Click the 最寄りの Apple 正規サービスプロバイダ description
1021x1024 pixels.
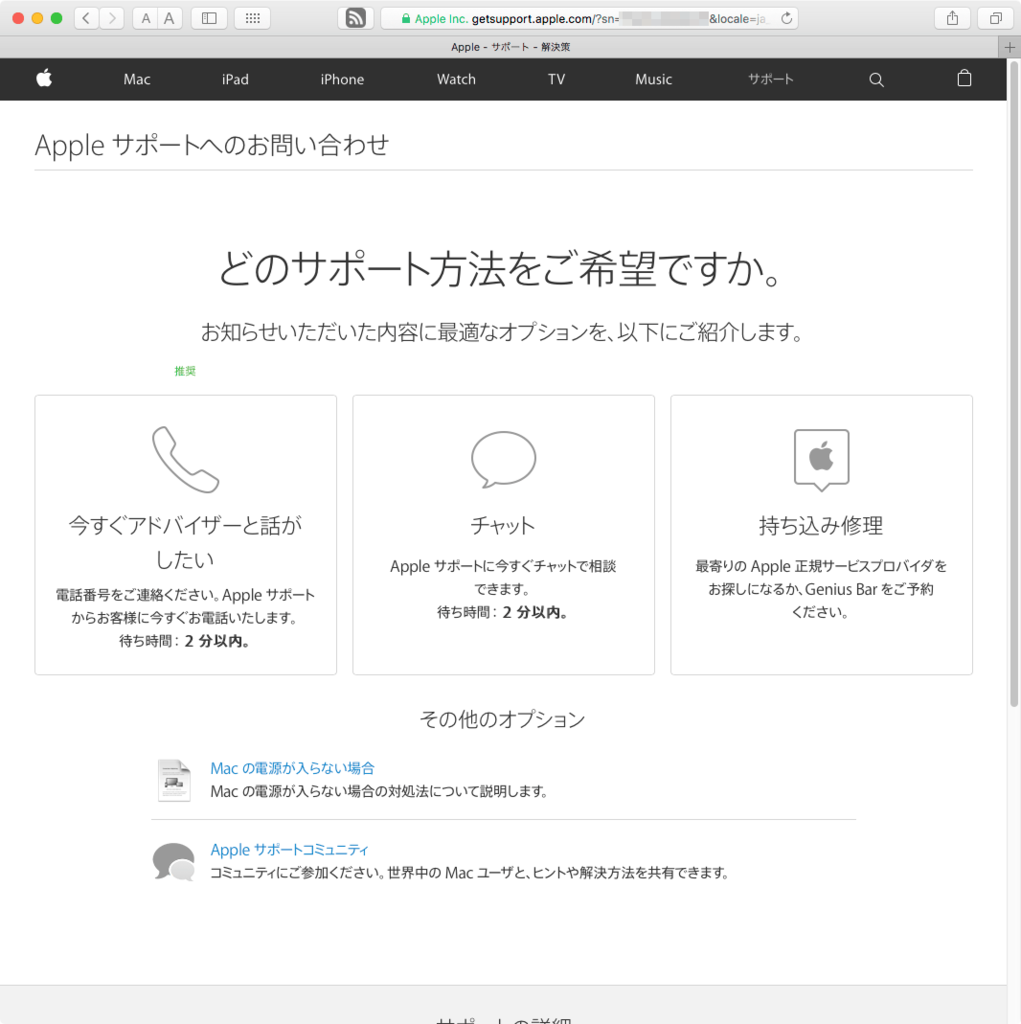point(821,588)
